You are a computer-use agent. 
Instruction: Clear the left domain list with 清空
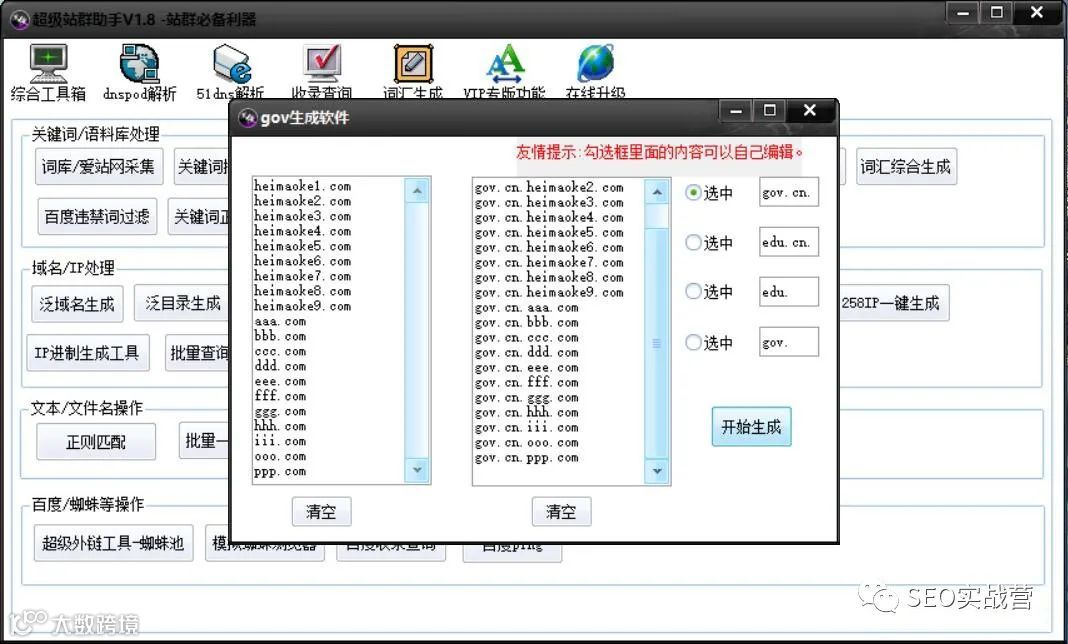click(x=321, y=511)
